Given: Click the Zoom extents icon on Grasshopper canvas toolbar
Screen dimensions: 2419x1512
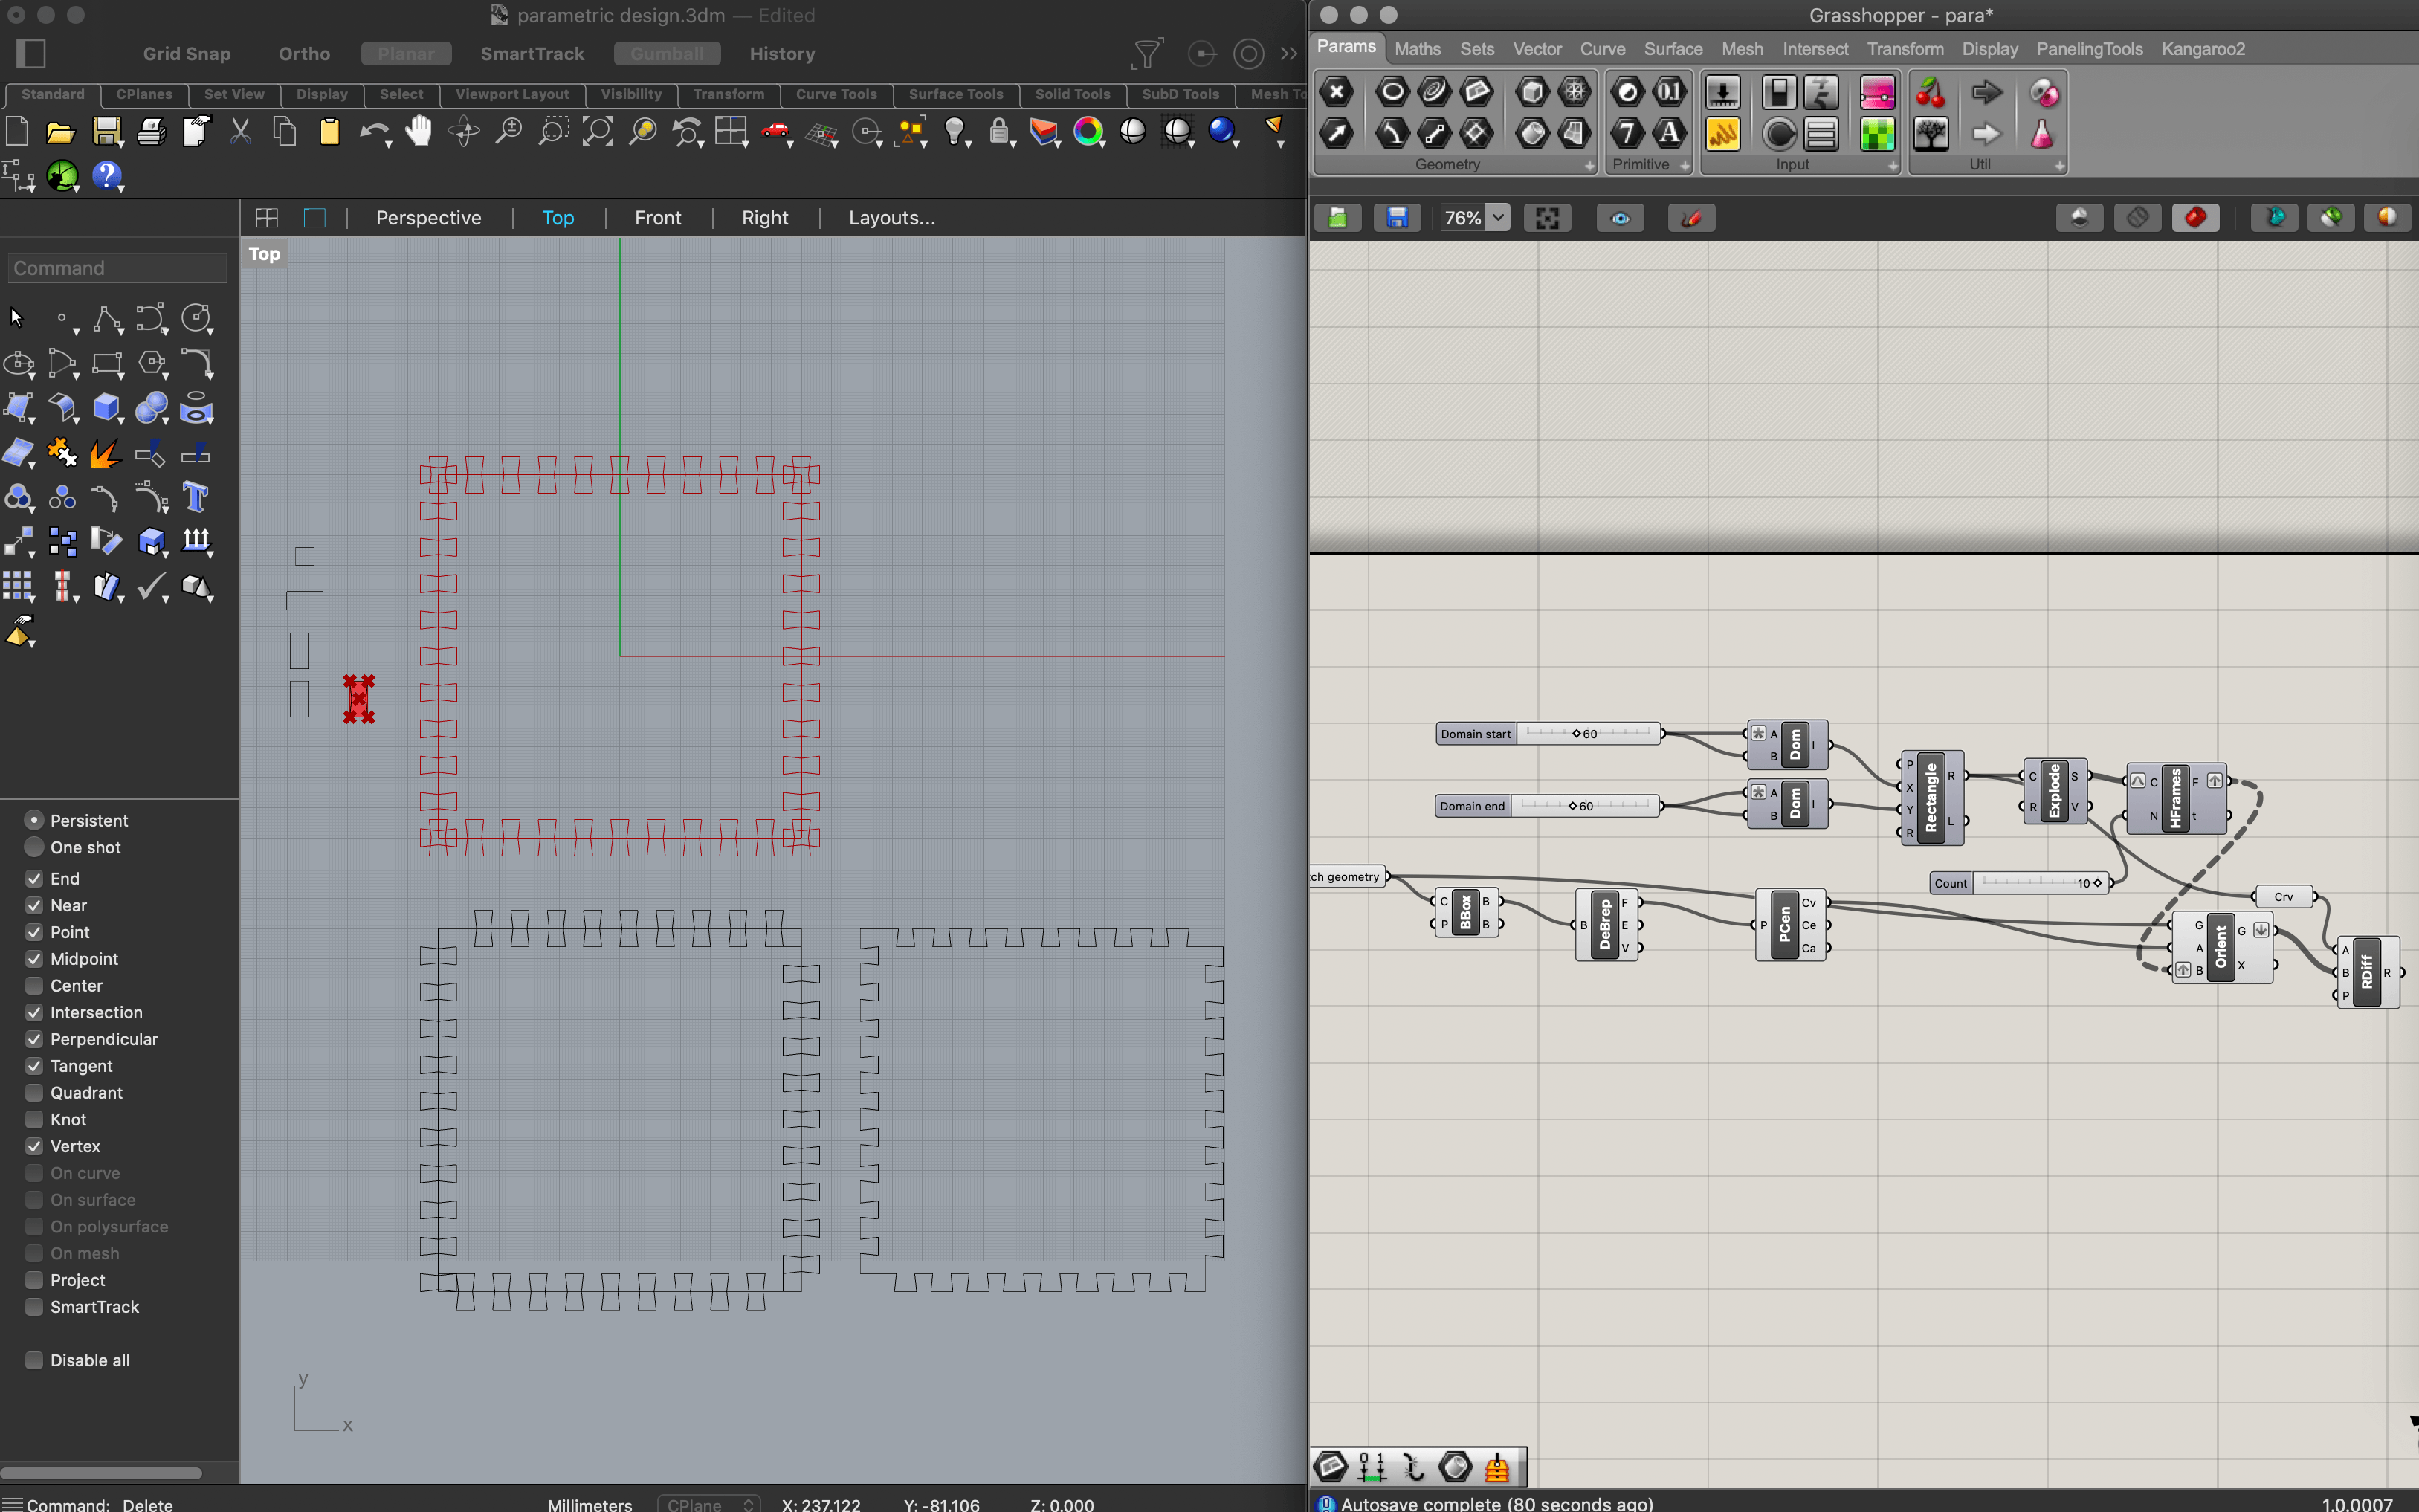Looking at the screenshot, I should point(1547,218).
